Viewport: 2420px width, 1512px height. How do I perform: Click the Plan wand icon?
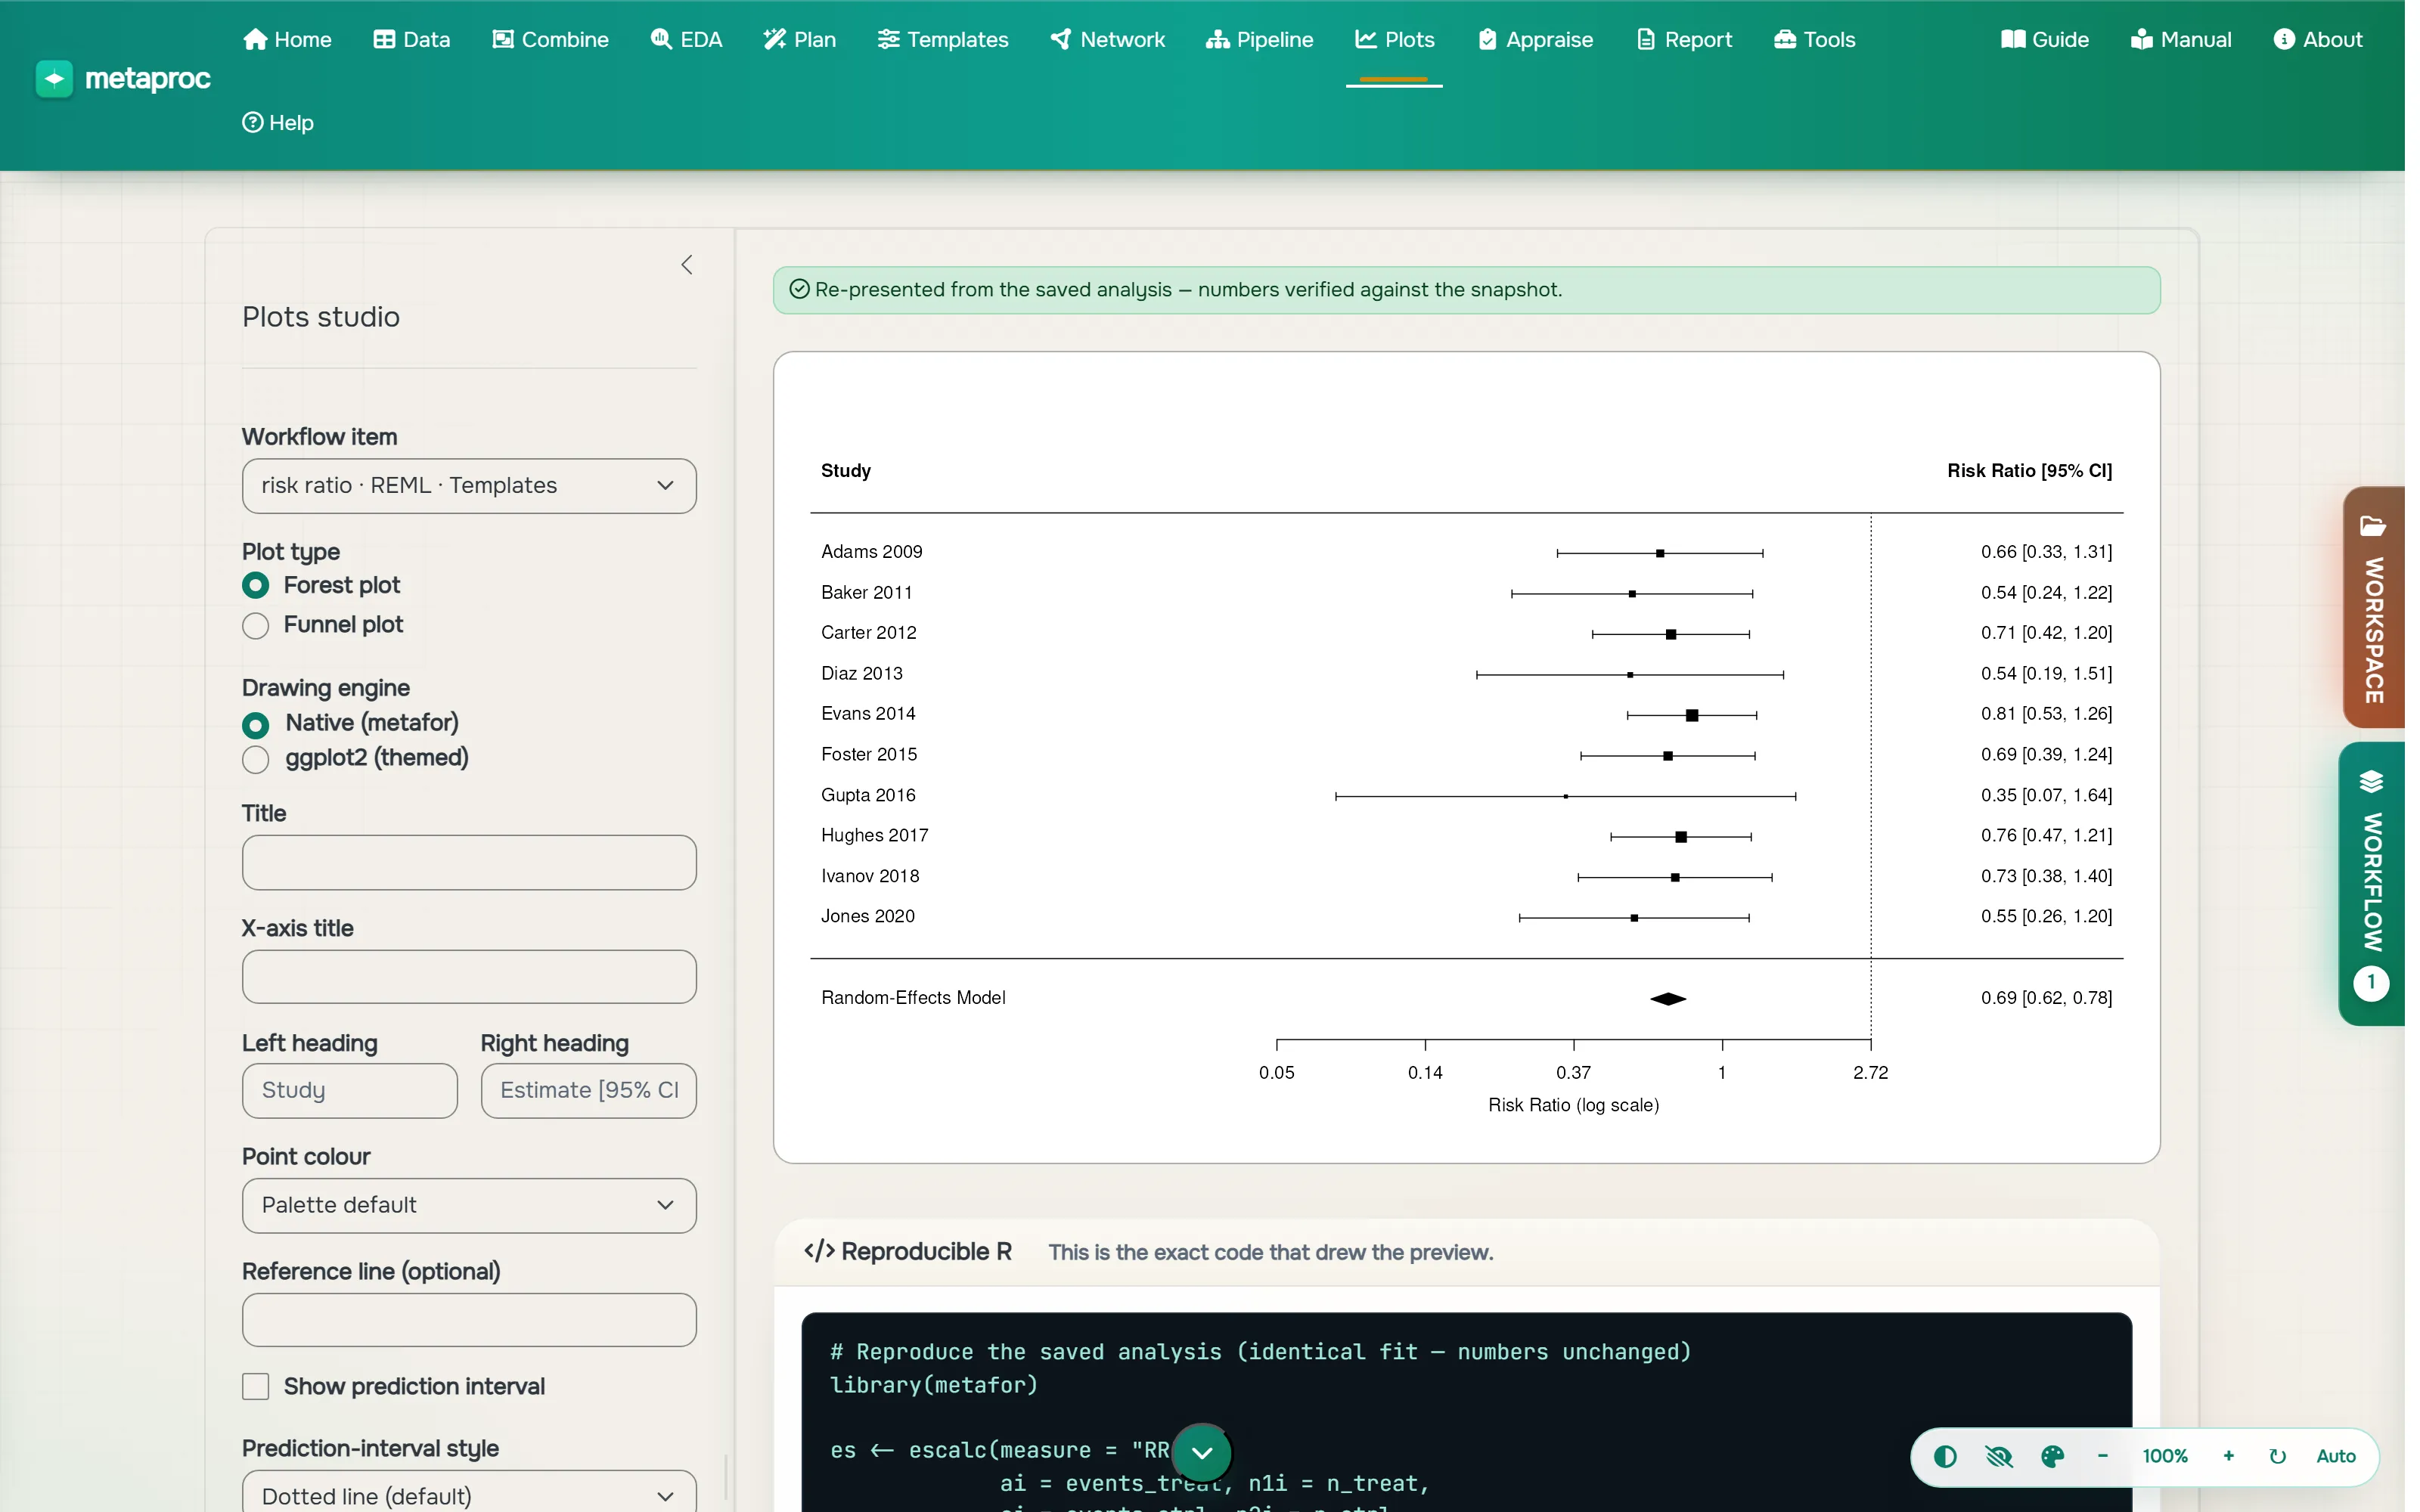tap(774, 39)
